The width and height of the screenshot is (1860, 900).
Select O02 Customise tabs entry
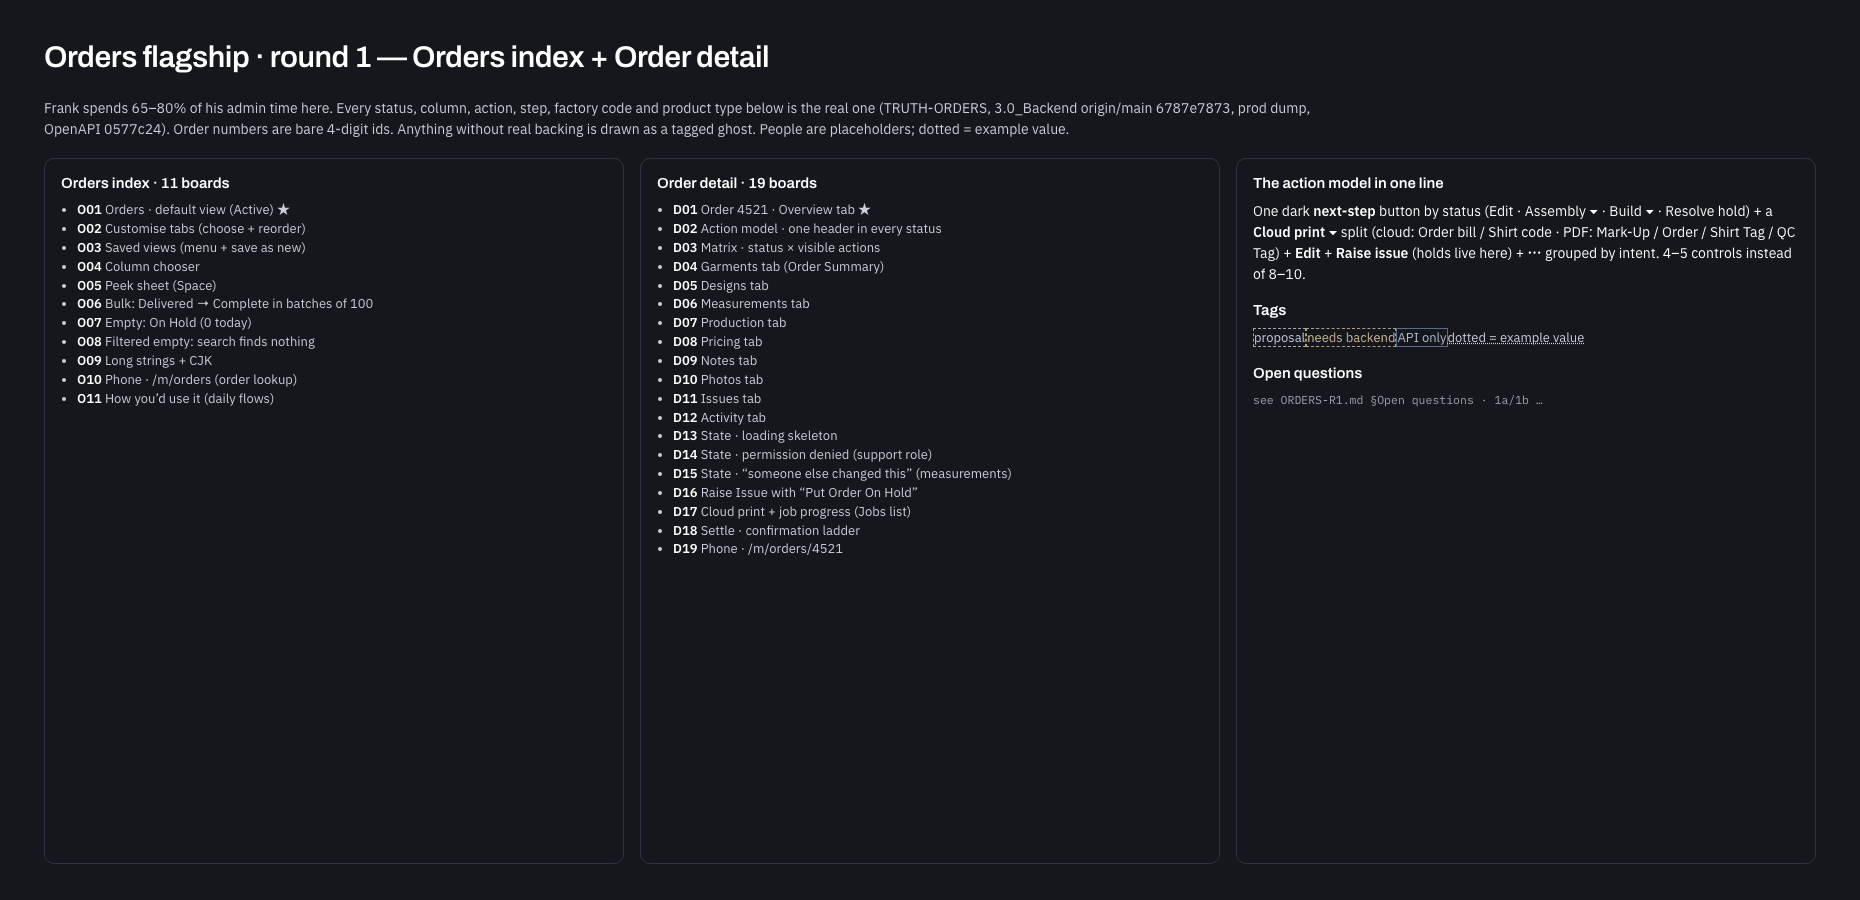(x=191, y=229)
